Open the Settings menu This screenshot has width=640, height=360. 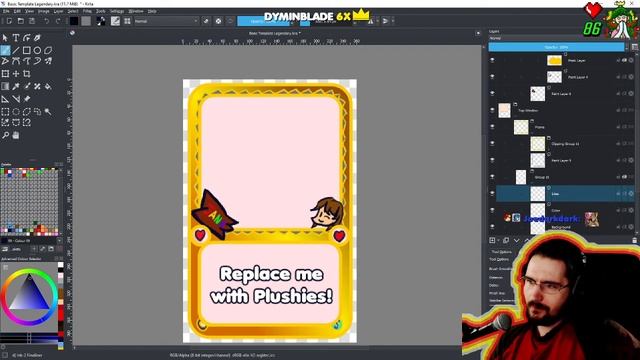[x=117, y=11]
